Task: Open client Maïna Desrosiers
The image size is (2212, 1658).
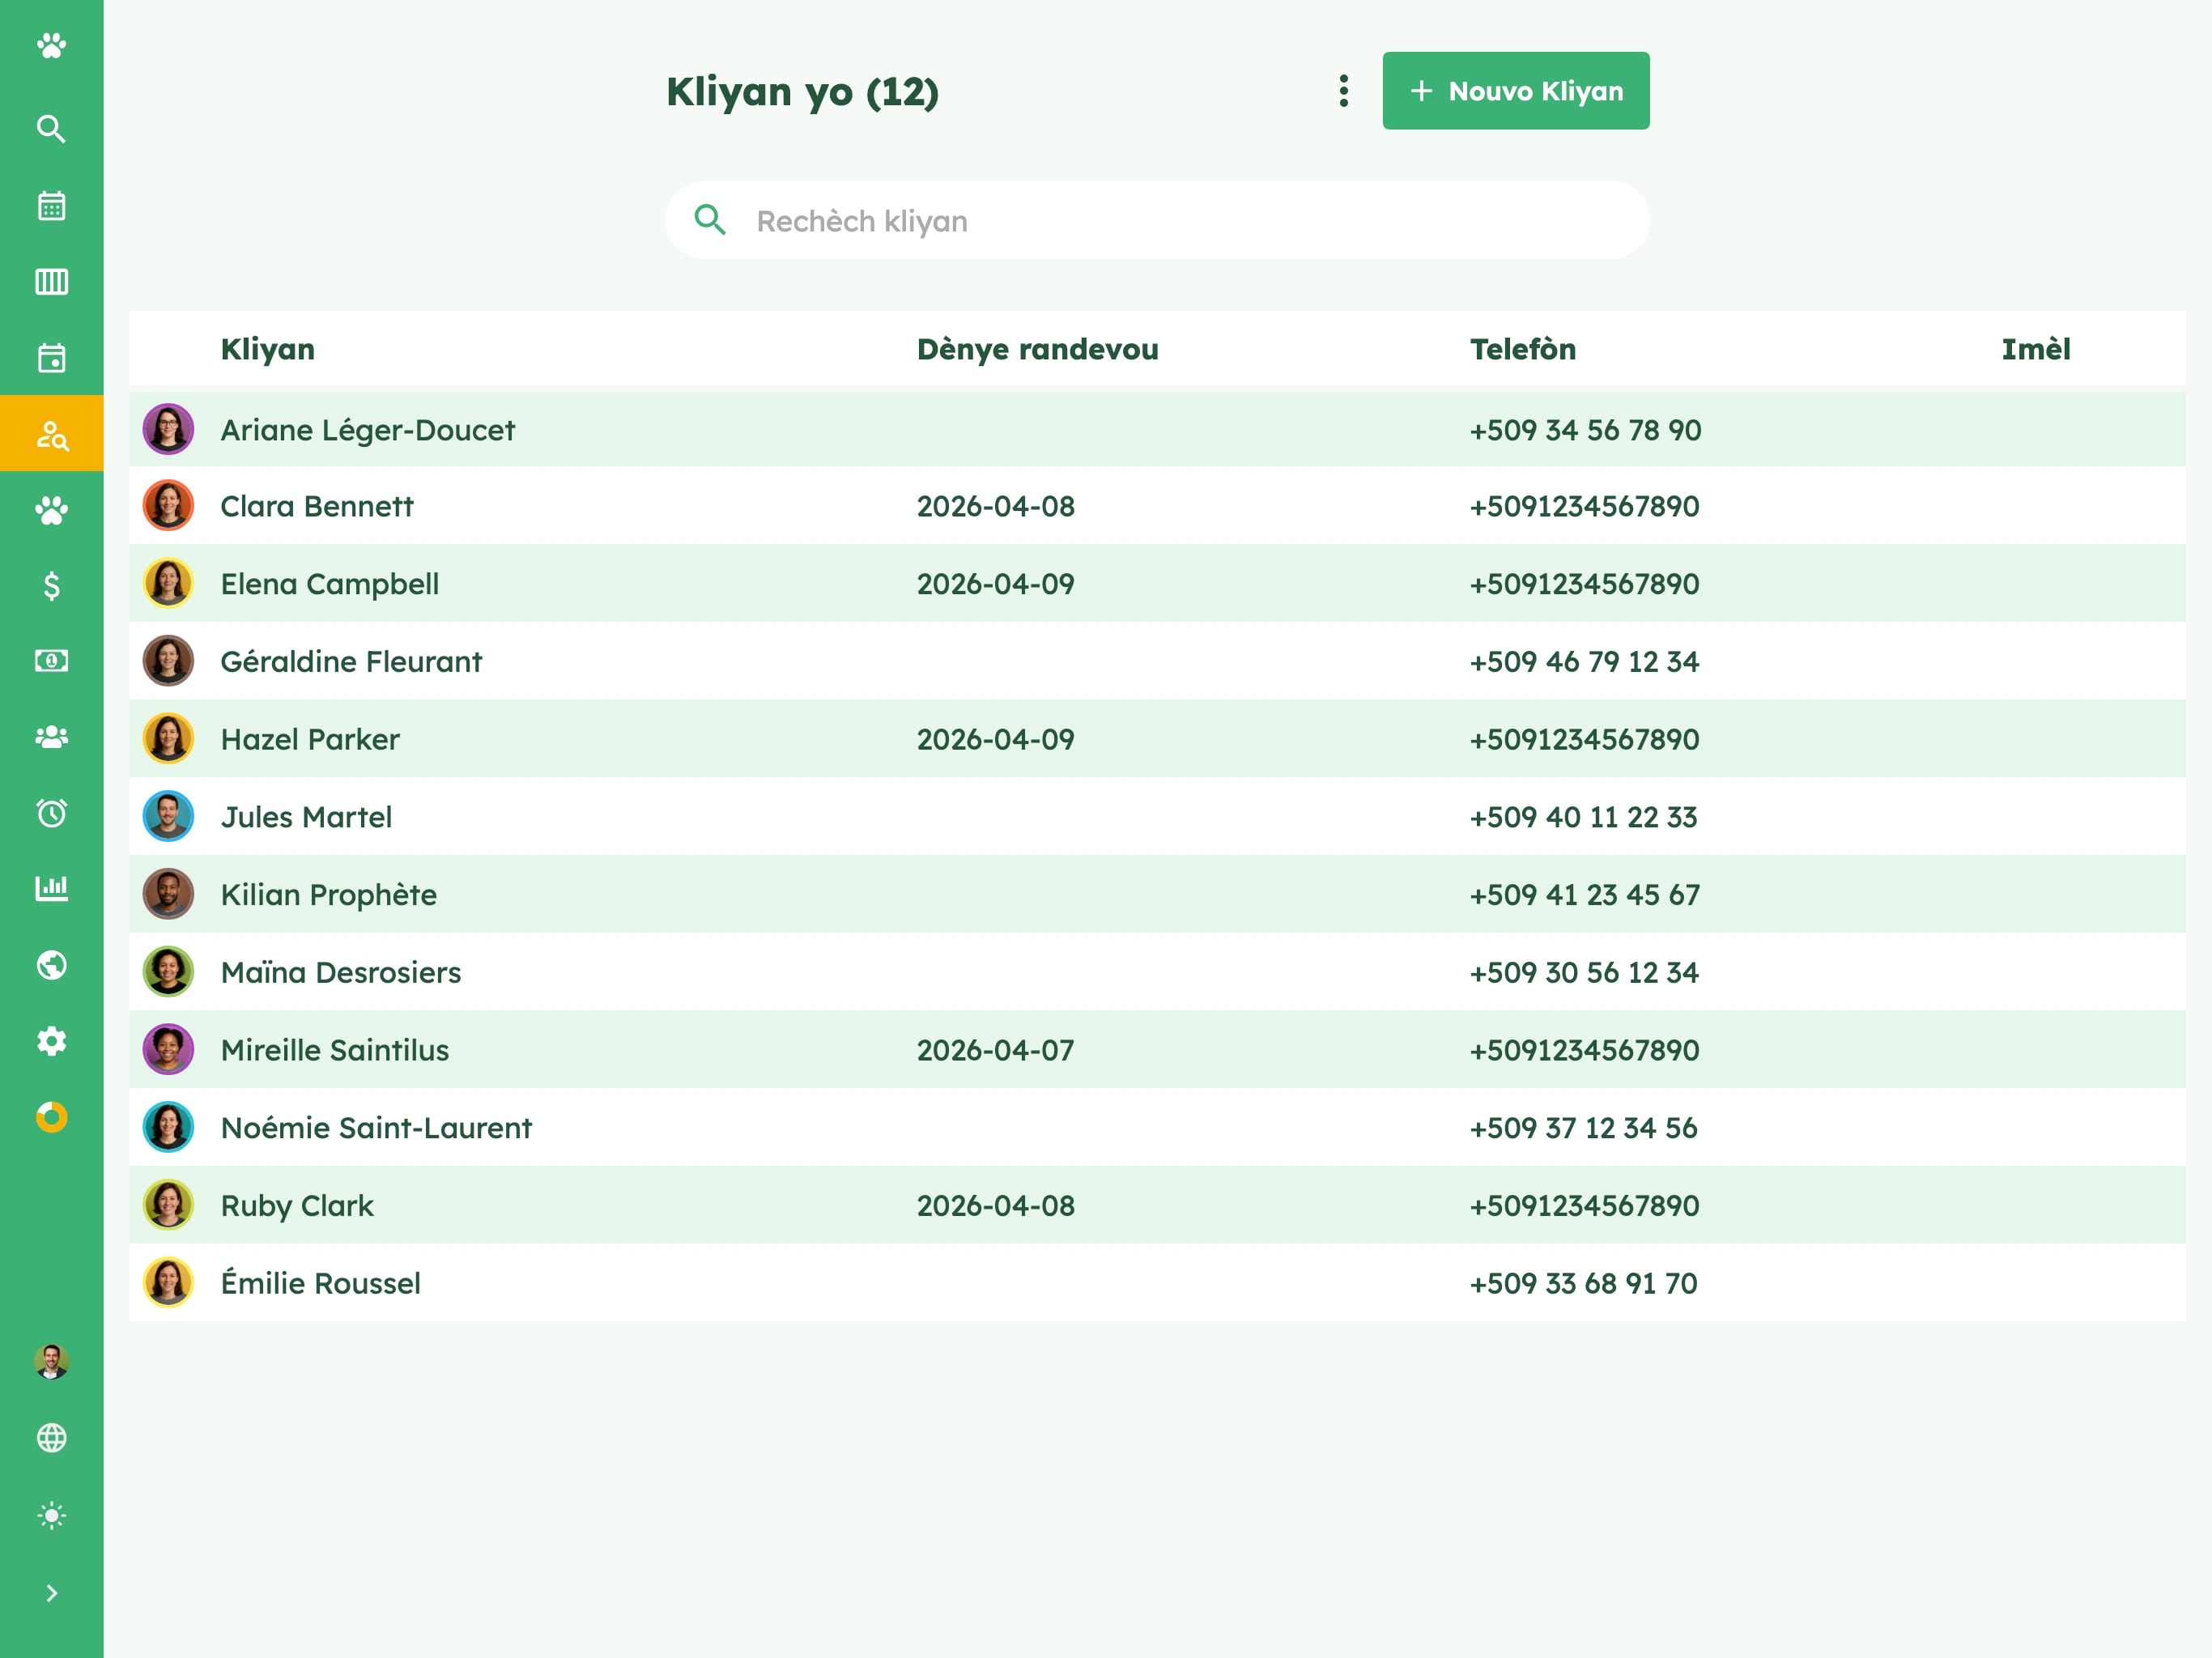Action: 1157,972
